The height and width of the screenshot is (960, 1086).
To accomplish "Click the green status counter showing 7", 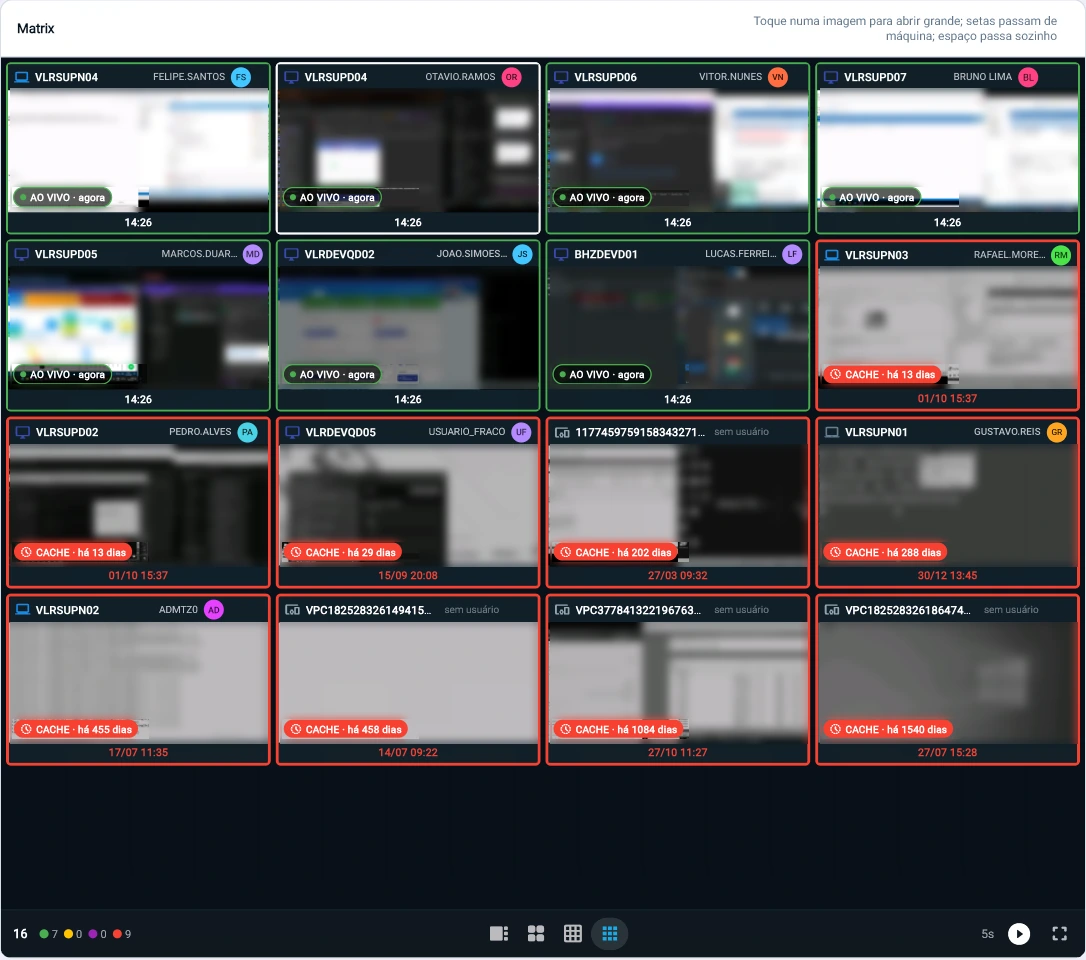I will 48,934.
